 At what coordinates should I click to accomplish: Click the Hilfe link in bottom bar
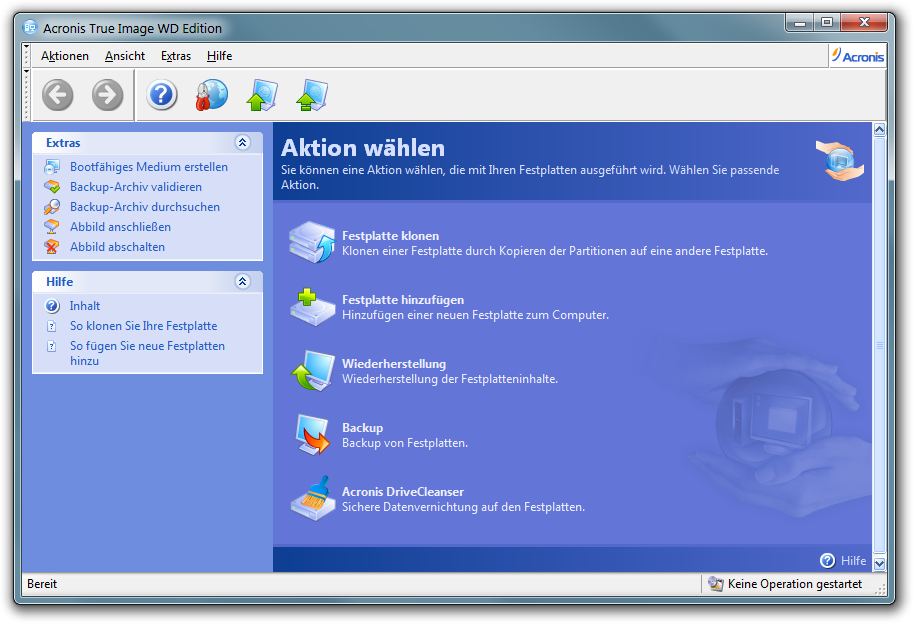(x=853, y=560)
